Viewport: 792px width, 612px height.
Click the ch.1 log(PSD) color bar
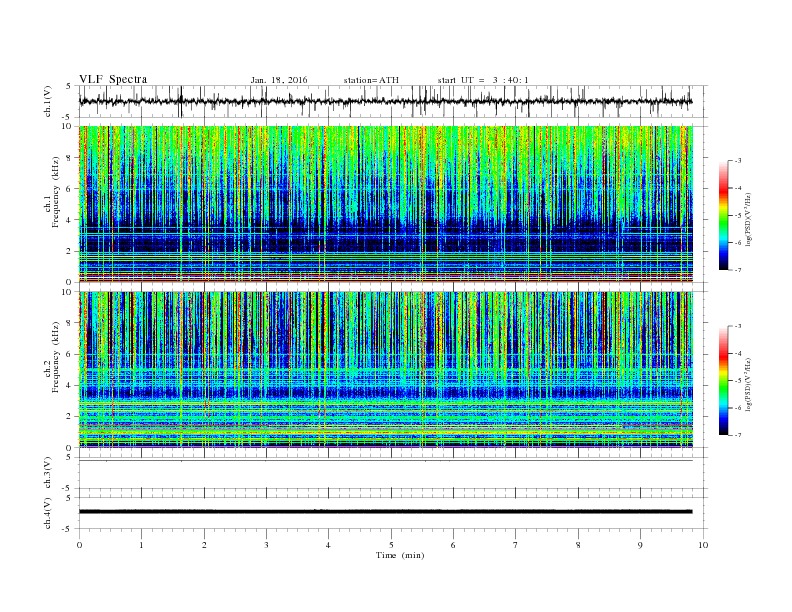pos(723,215)
